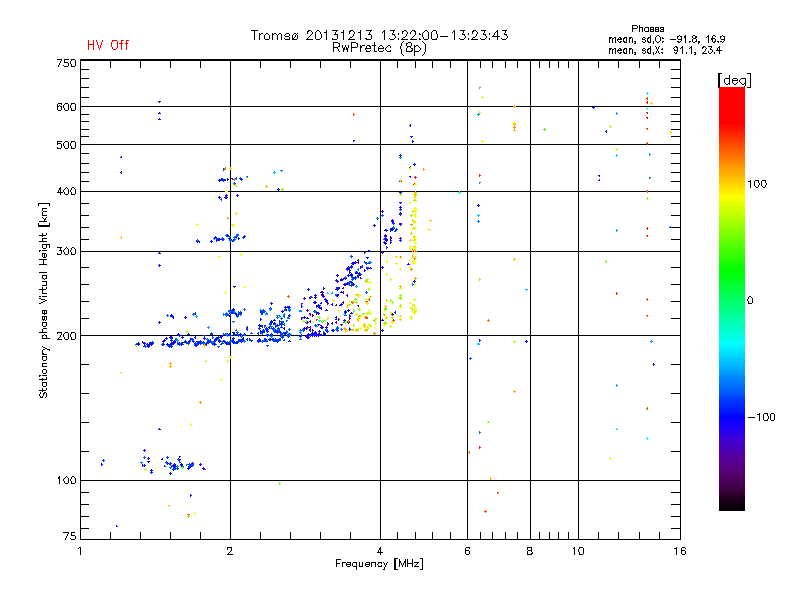Click the y-axis tick label '75'
This screenshot has width=800, height=600.
point(70,536)
